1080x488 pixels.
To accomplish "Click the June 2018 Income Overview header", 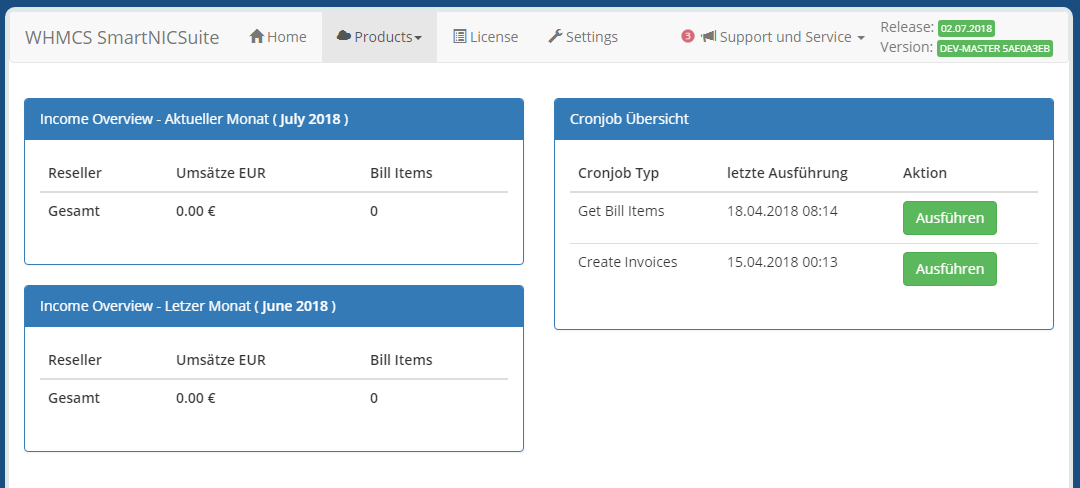I will 274,306.
